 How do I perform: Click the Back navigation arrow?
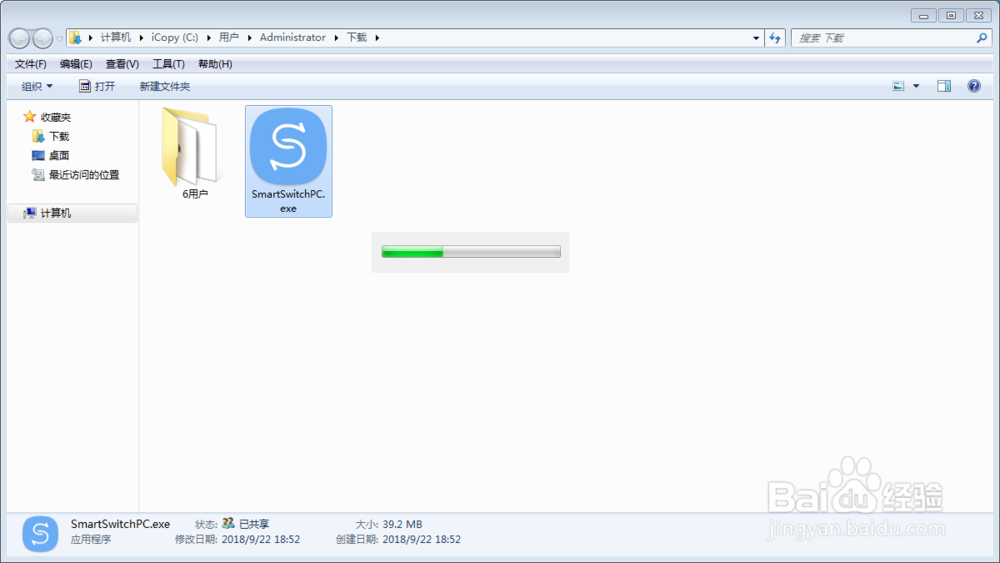[20, 38]
